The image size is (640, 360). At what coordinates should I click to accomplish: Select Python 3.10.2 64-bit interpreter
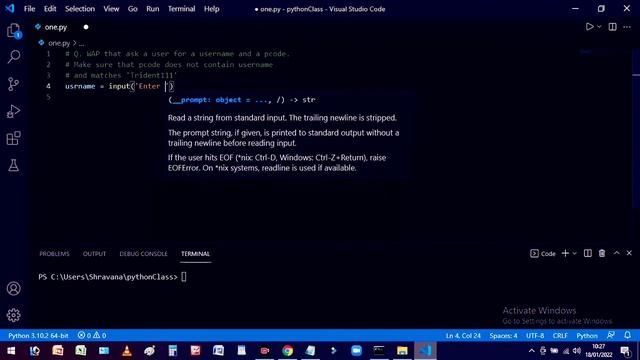38,336
